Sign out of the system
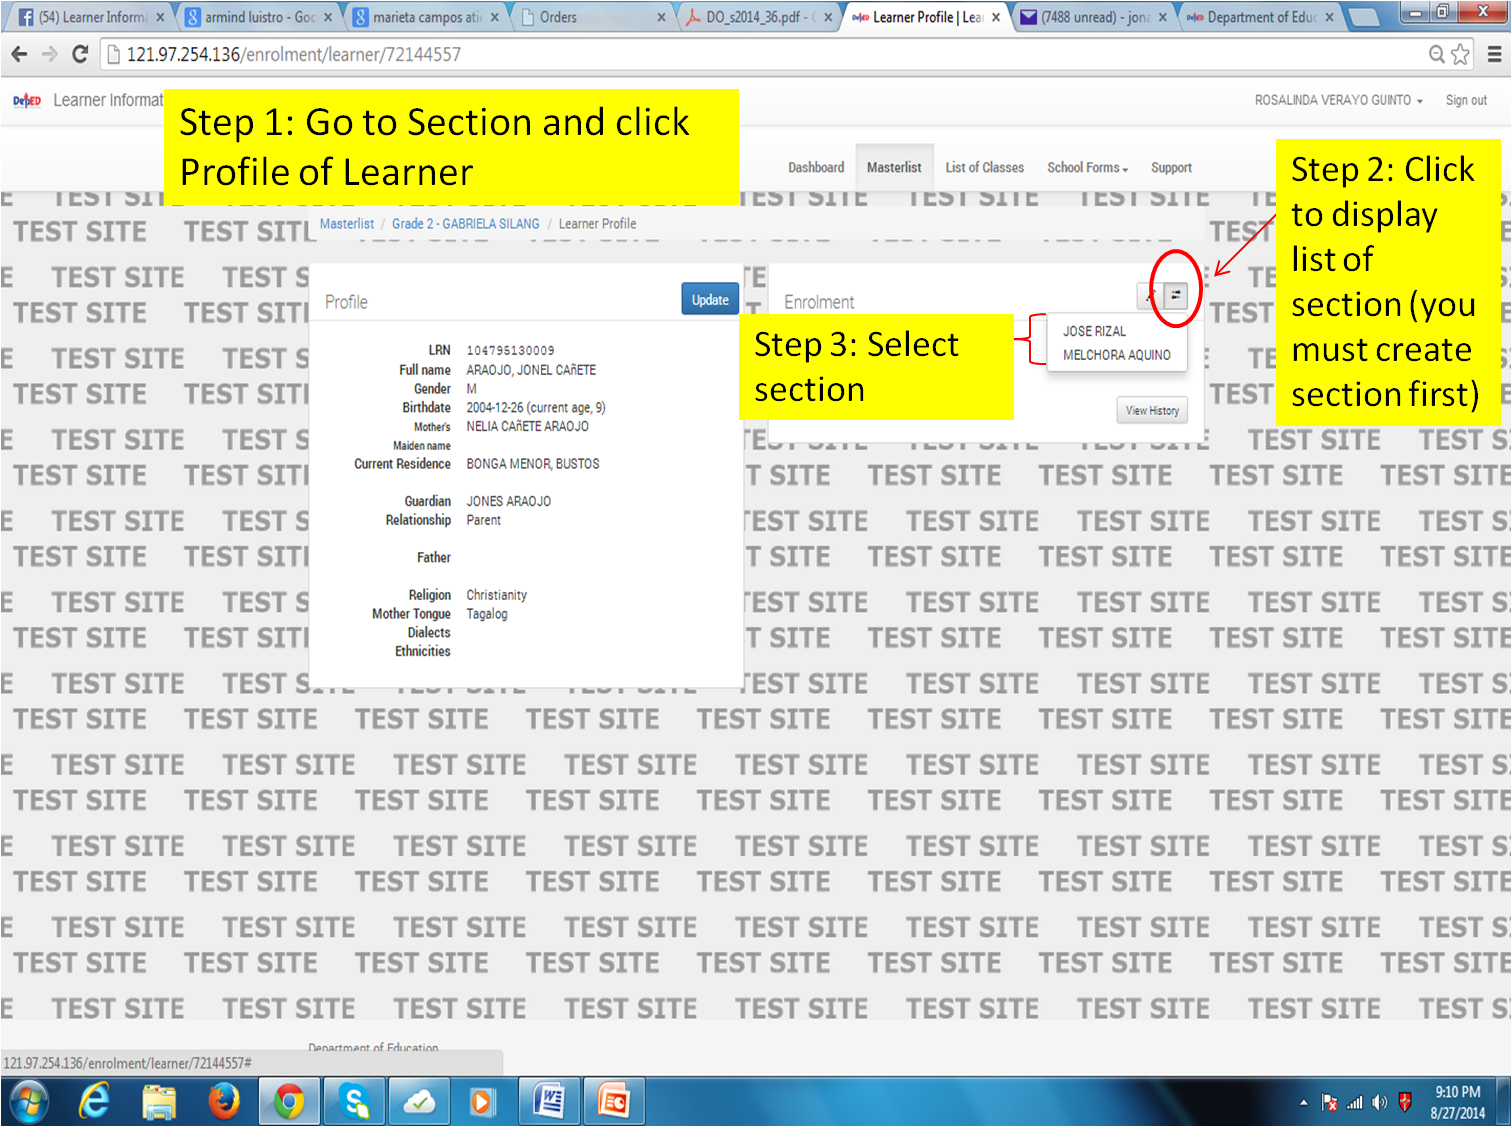Viewport: 1512px width, 1127px height. pos(1466,100)
